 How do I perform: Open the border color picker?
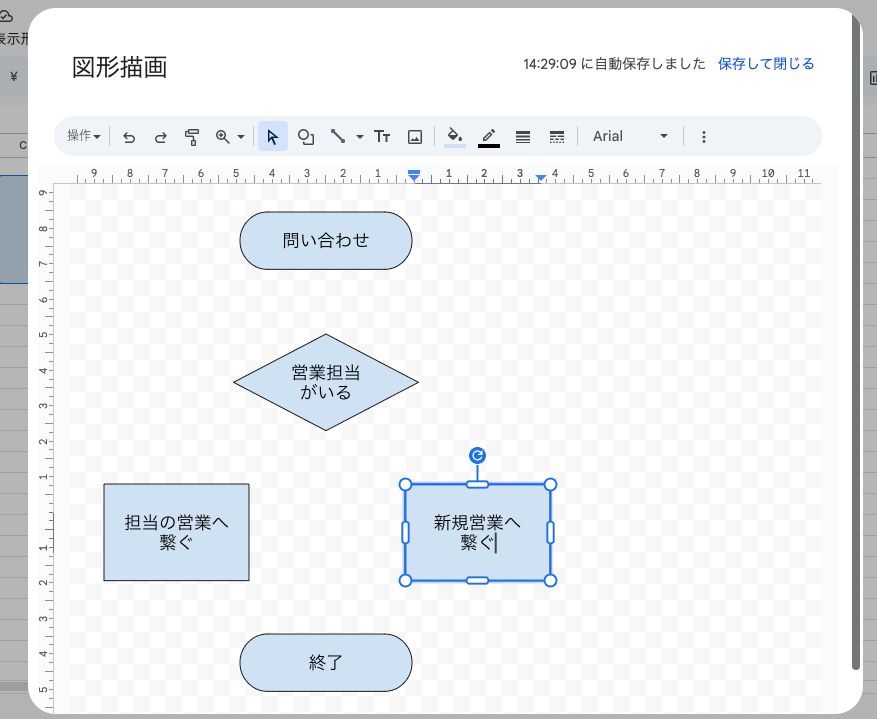[488, 136]
